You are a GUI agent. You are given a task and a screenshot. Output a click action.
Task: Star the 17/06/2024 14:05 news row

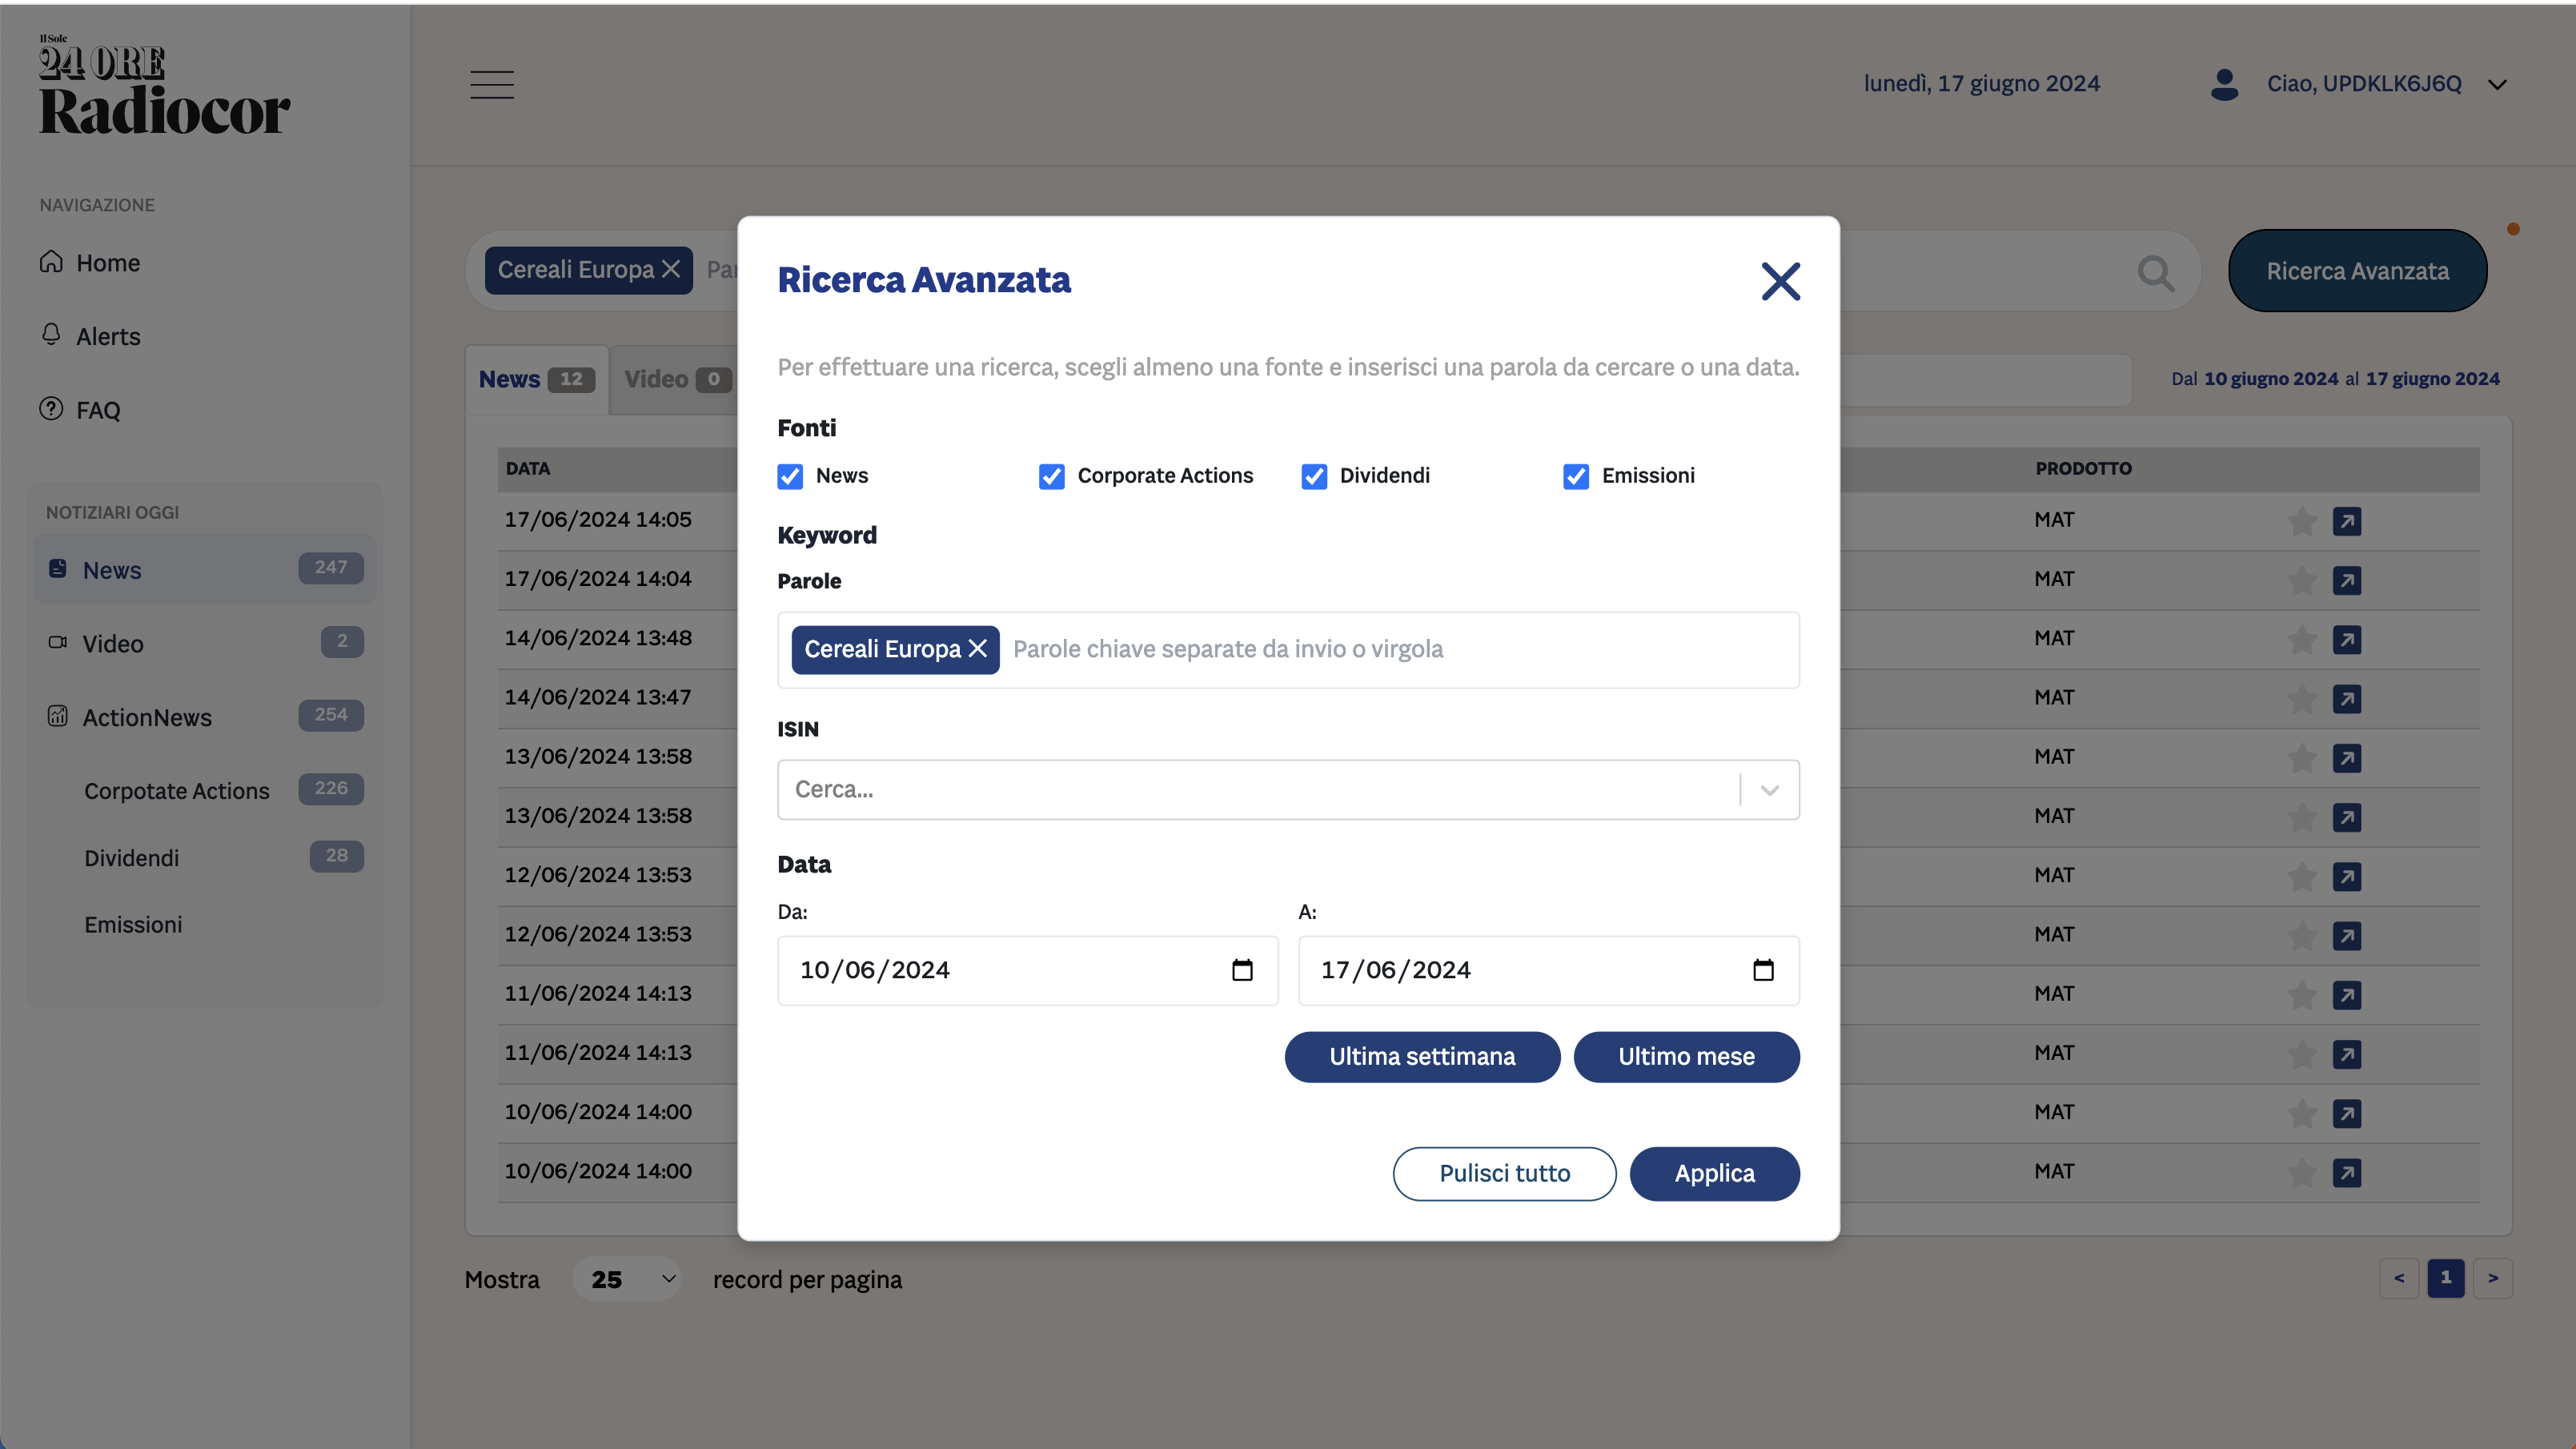(2302, 521)
